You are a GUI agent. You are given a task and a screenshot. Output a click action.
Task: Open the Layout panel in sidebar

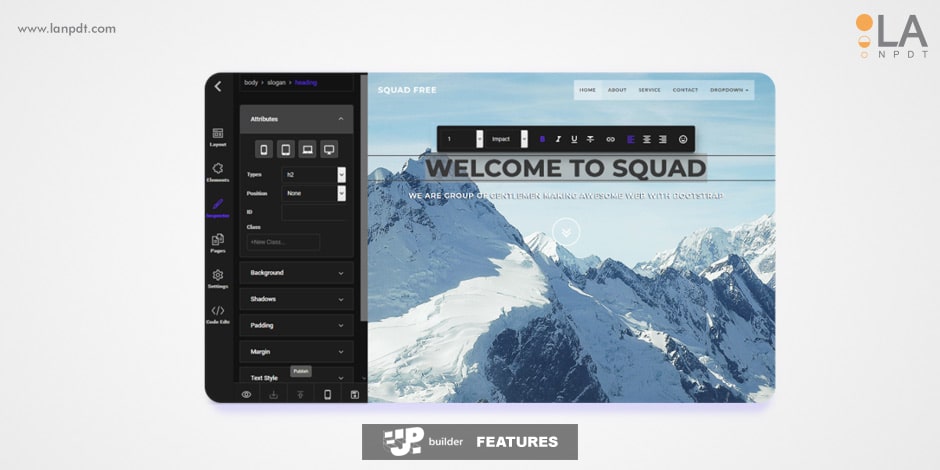(218, 136)
